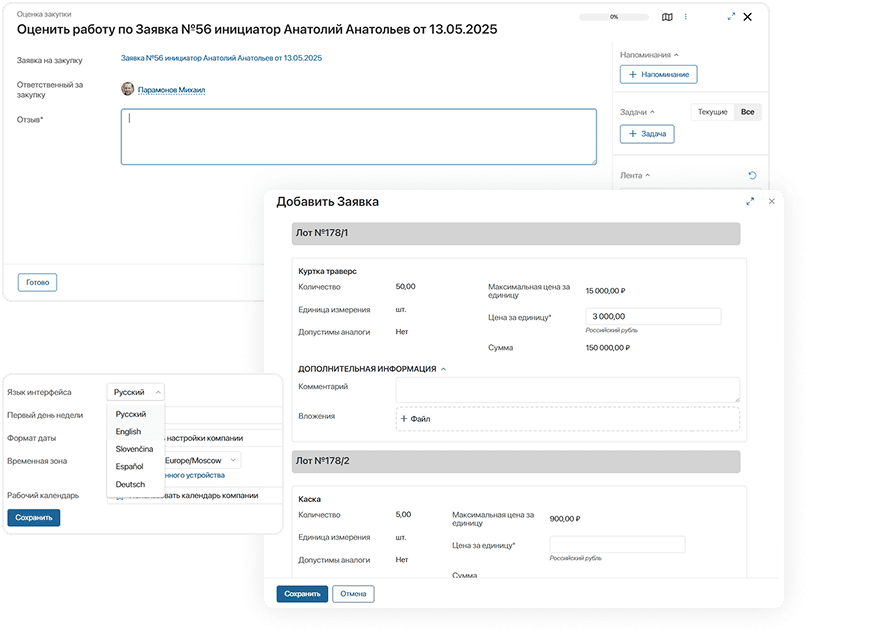Refresh the Лента feed
The height and width of the screenshot is (640, 880).
[x=752, y=175]
